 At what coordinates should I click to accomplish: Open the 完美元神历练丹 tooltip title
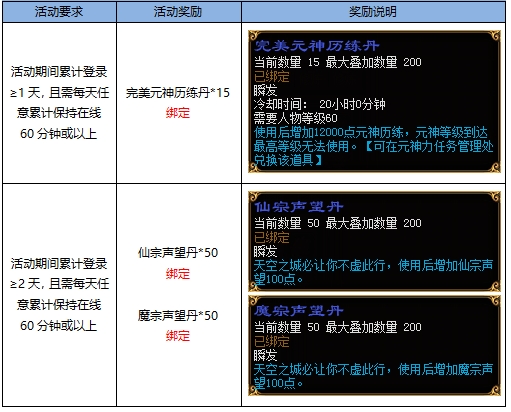316,46
